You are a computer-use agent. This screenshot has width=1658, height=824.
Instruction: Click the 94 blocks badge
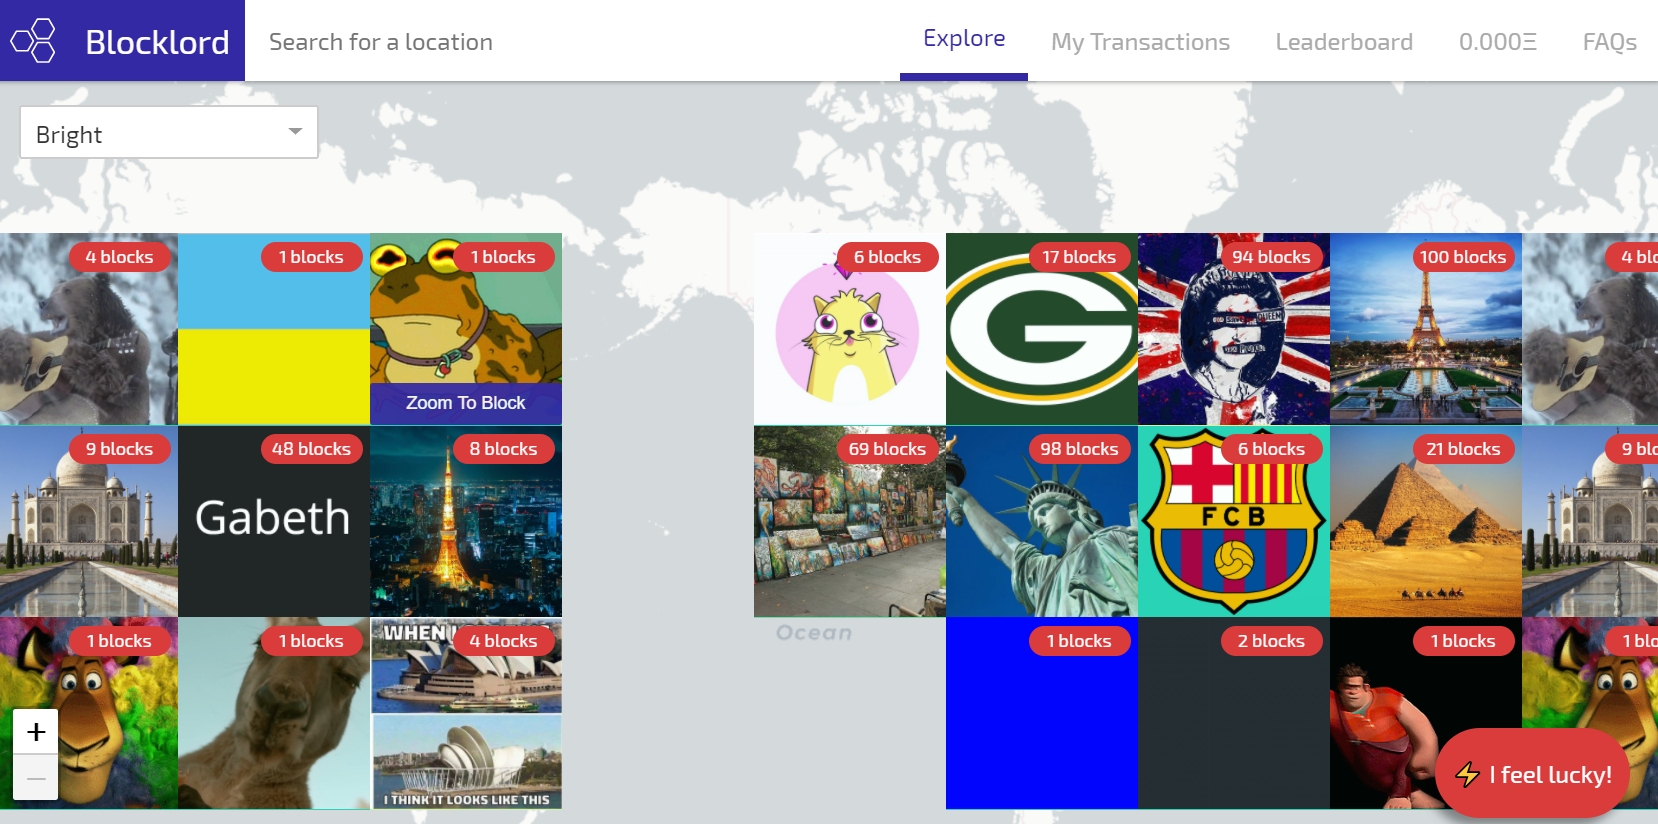(x=1271, y=257)
